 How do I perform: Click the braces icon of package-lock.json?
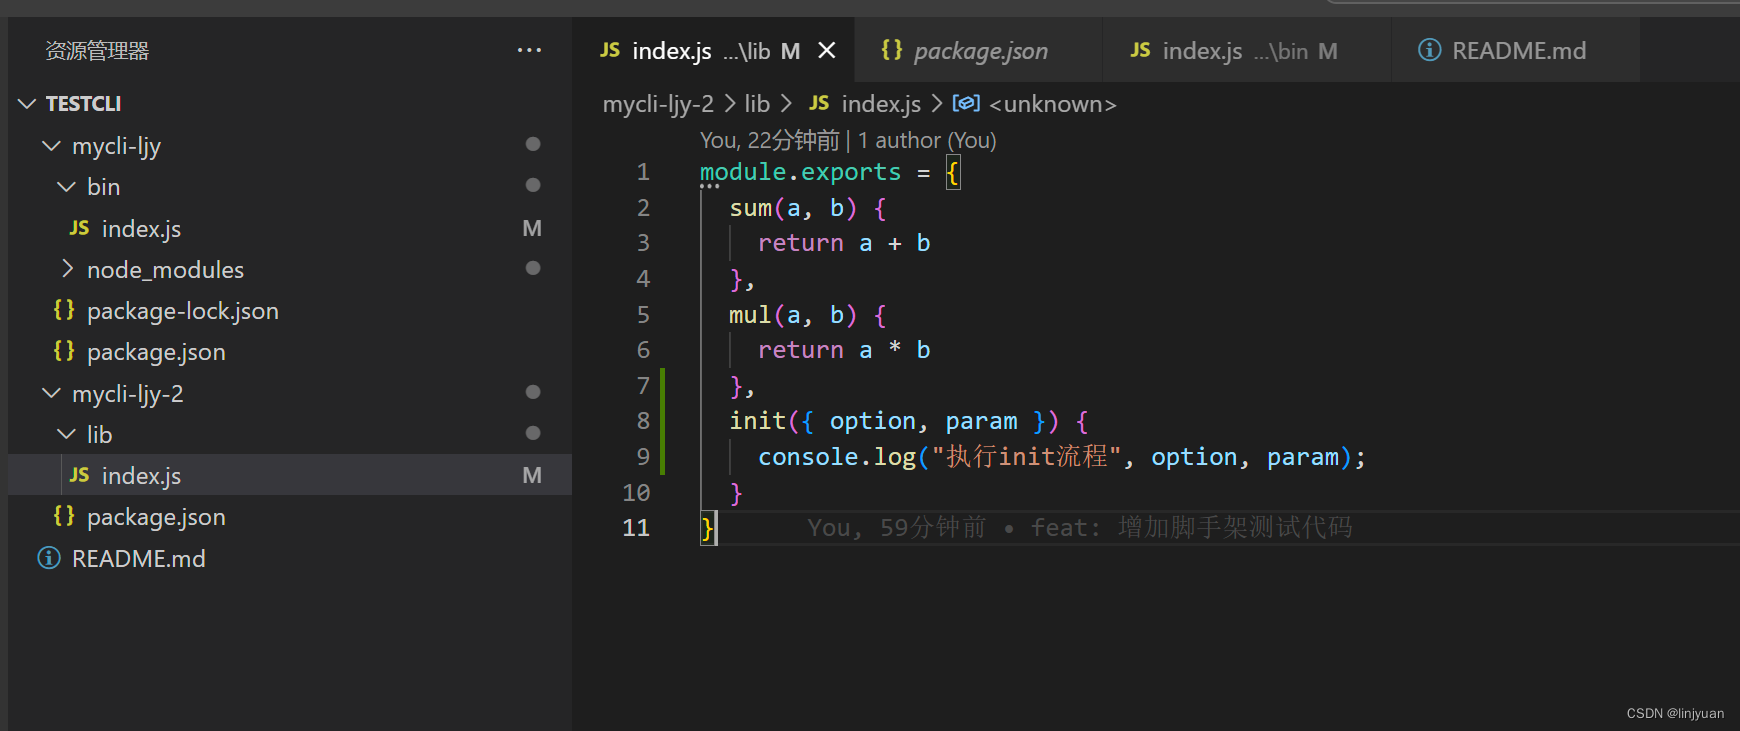(x=64, y=310)
